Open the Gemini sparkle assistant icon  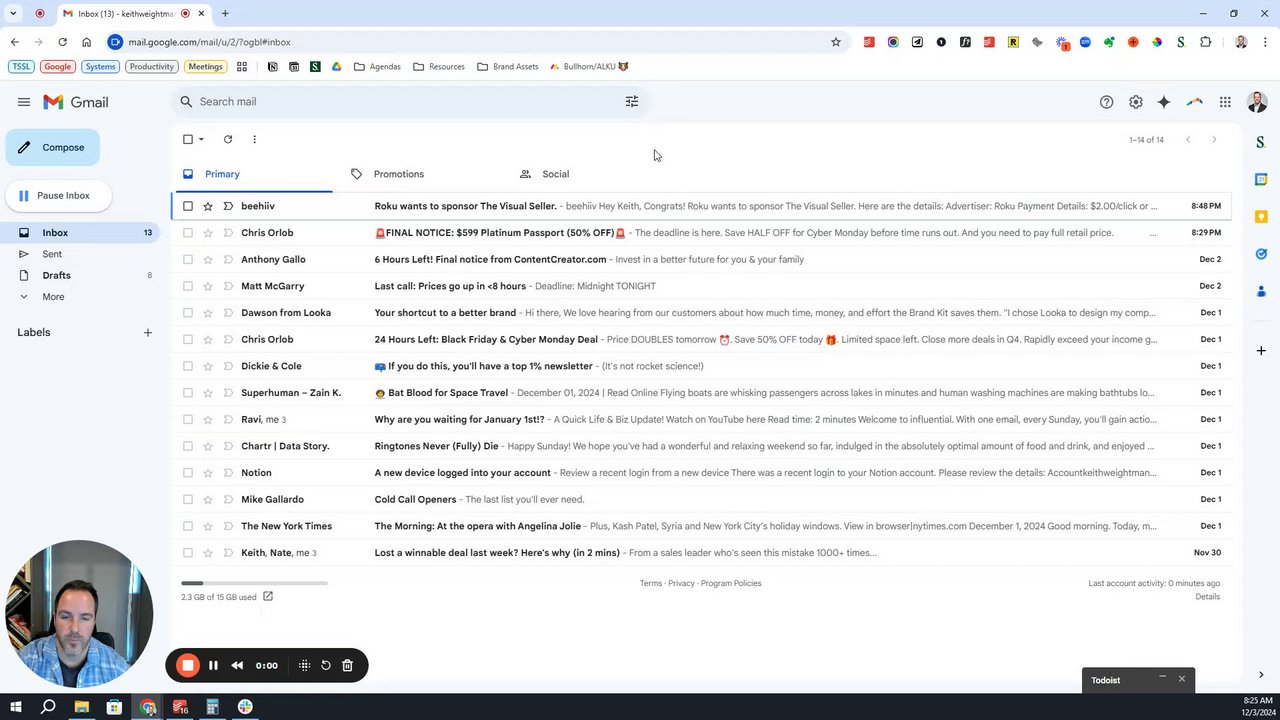coord(1164,102)
